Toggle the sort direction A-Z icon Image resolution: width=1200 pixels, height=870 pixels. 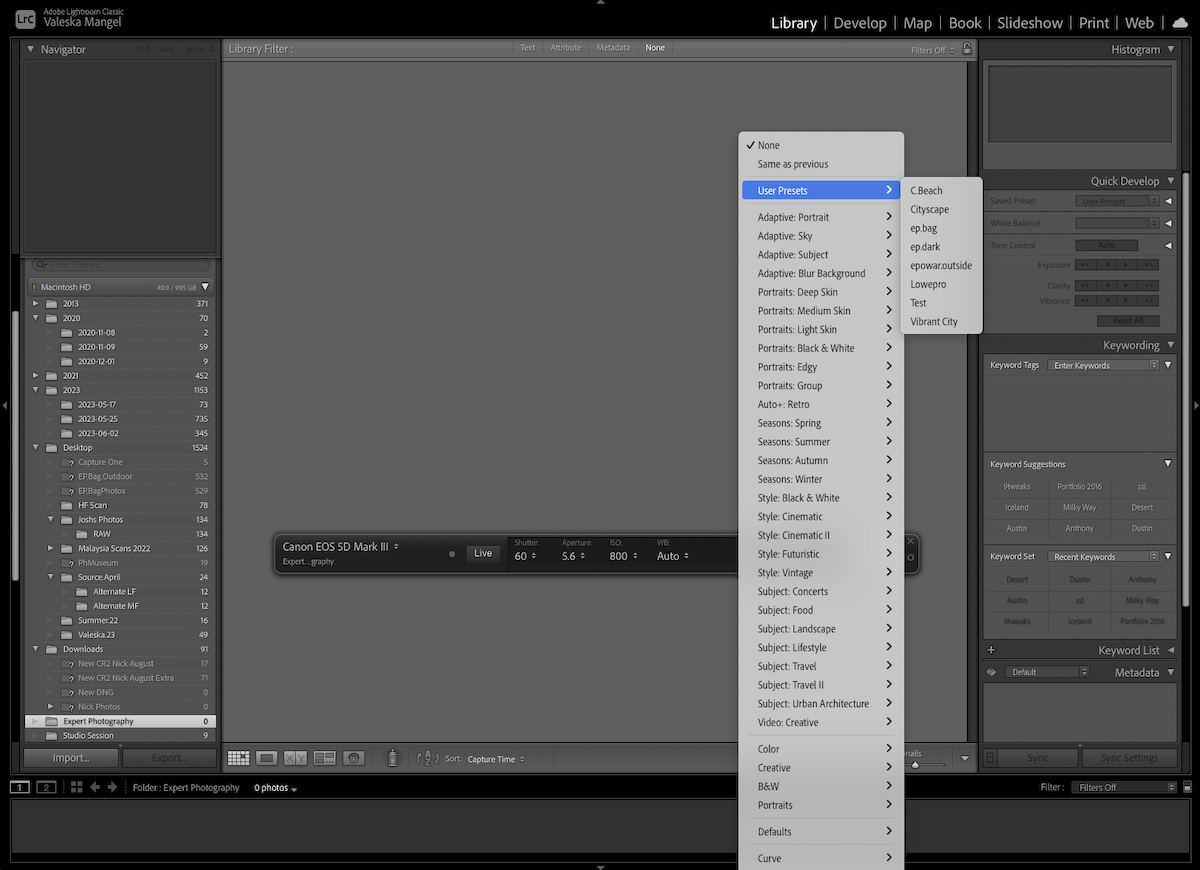point(426,759)
